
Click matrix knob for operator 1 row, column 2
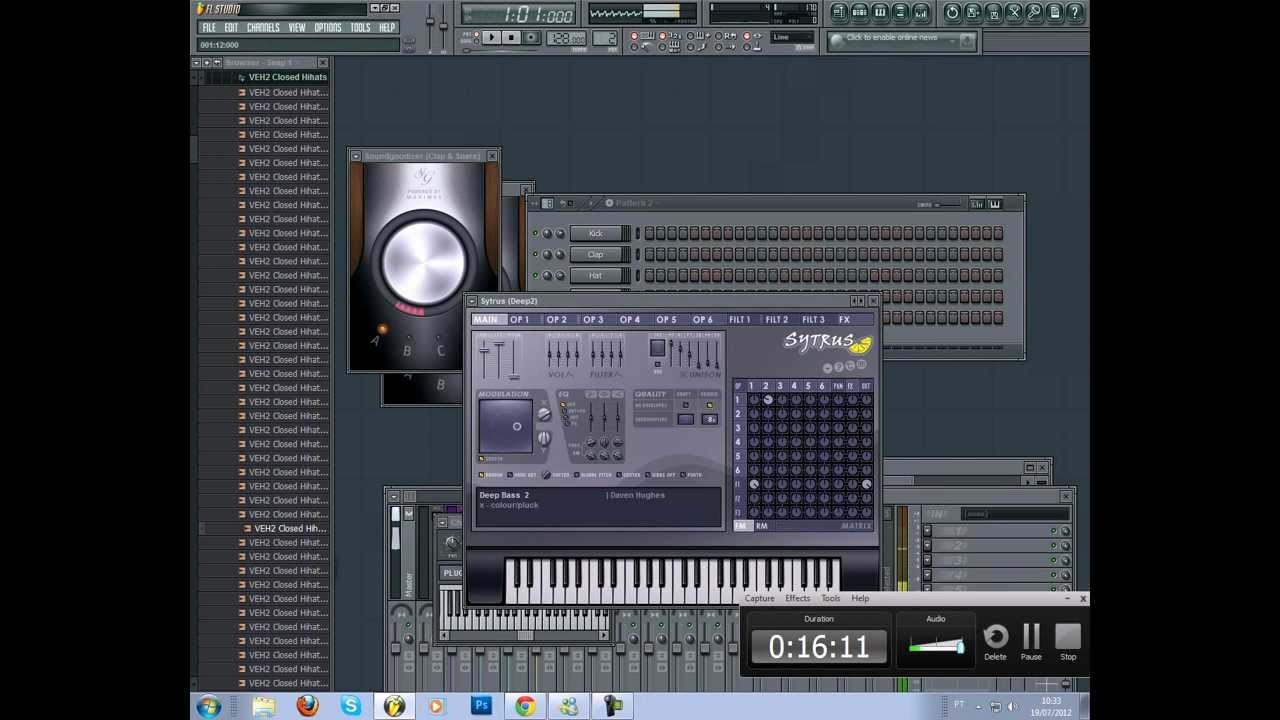[768, 400]
